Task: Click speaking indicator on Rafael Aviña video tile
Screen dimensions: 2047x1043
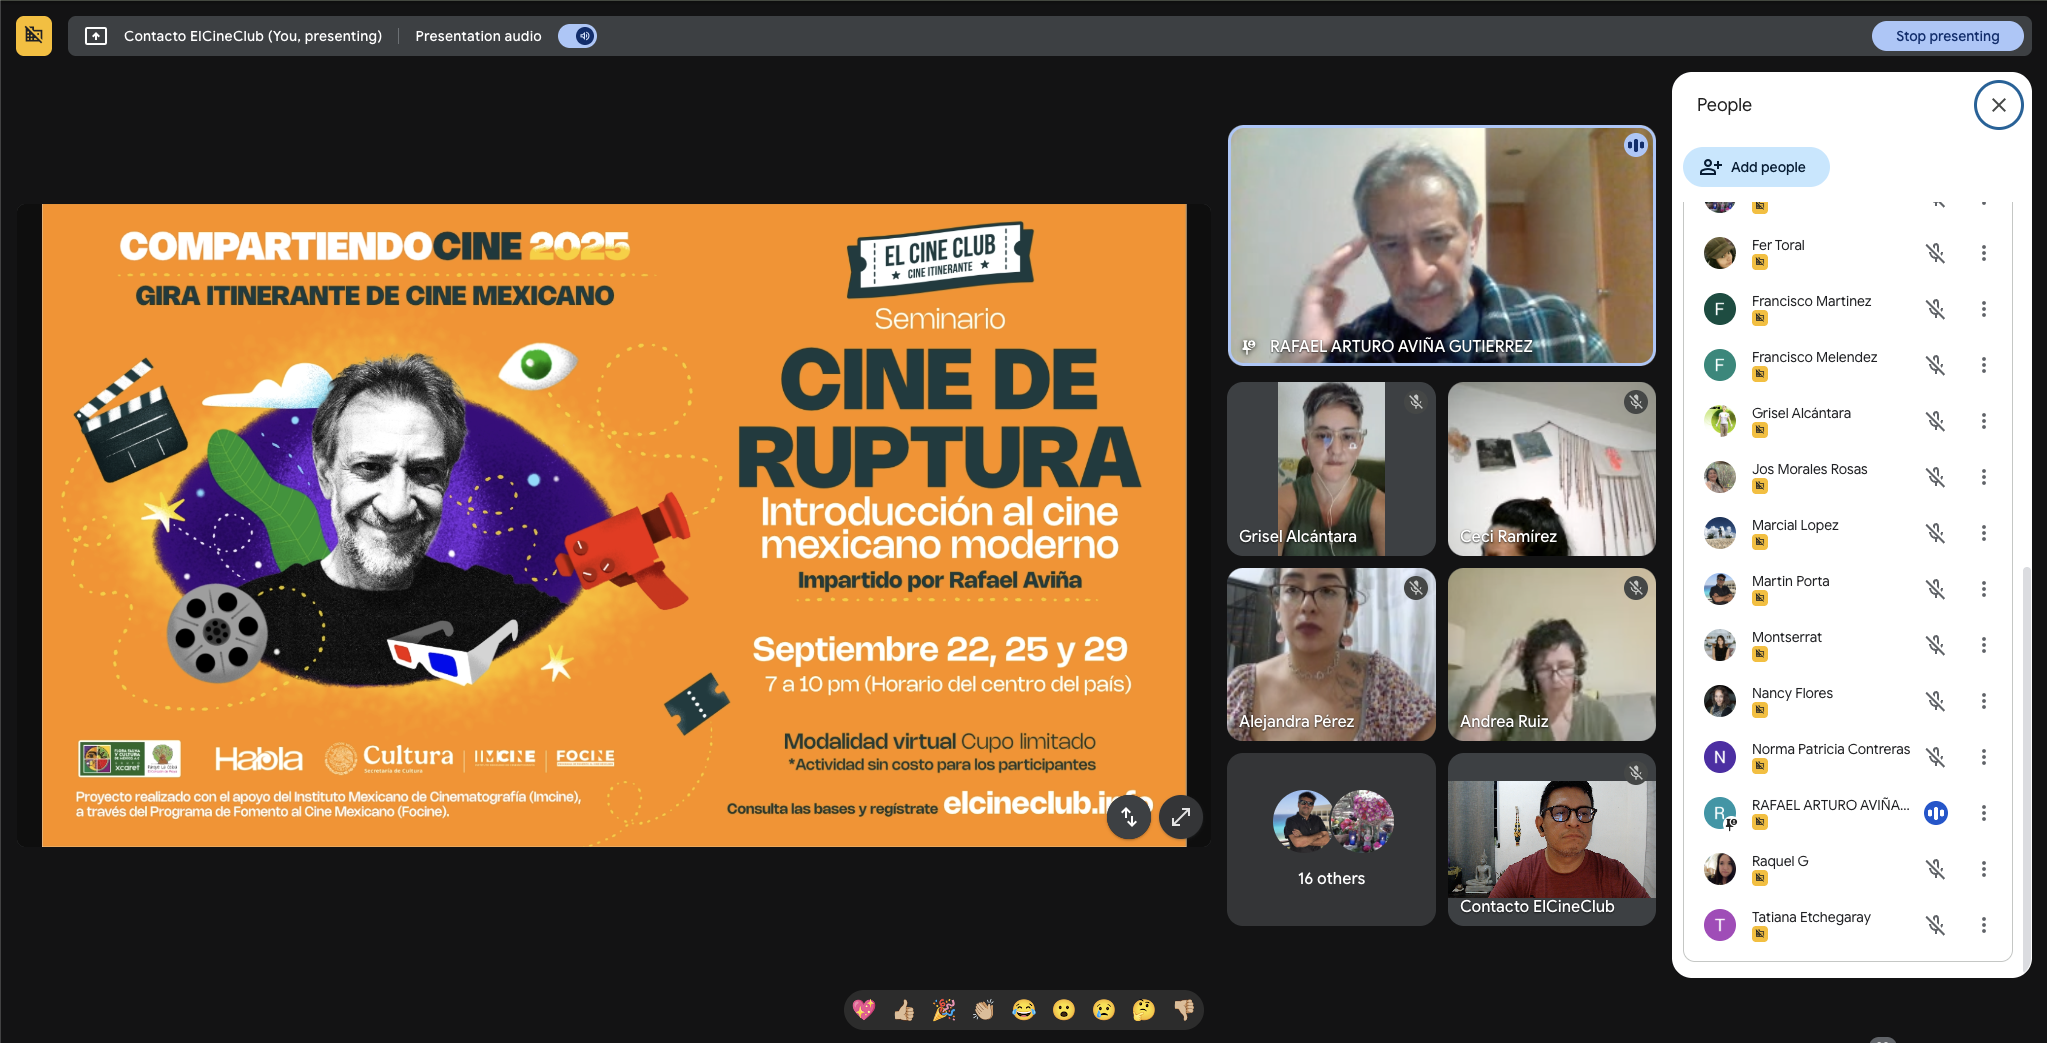Action: [x=1635, y=145]
